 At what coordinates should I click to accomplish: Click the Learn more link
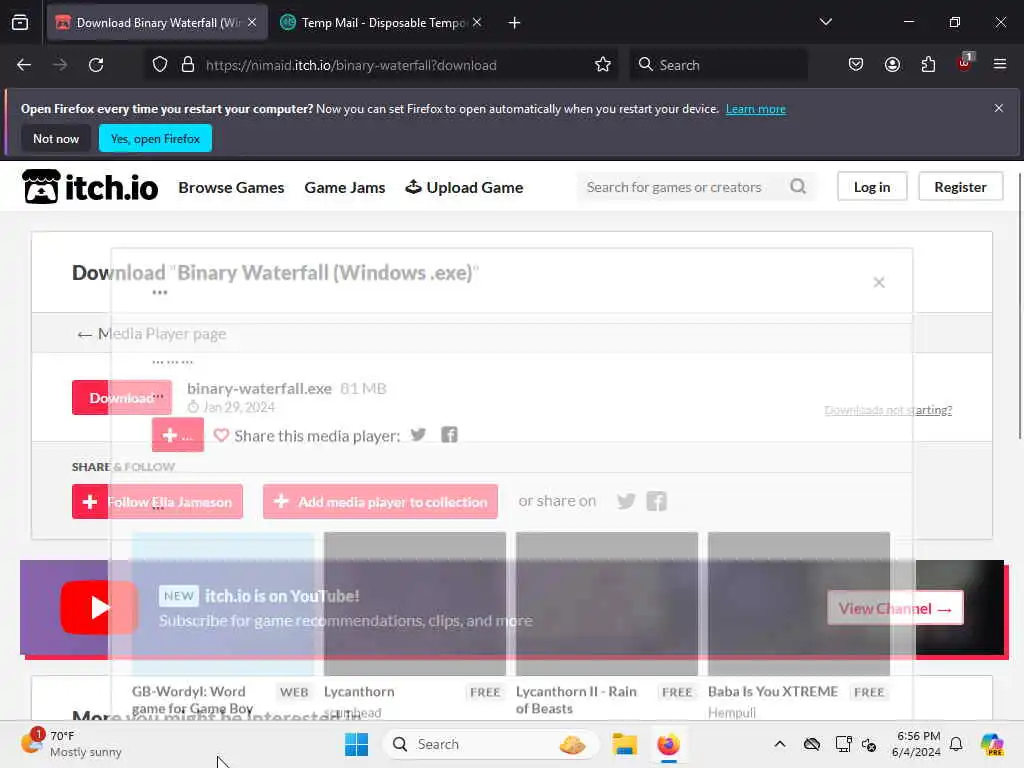pyautogui.click(x=756, y=109)
